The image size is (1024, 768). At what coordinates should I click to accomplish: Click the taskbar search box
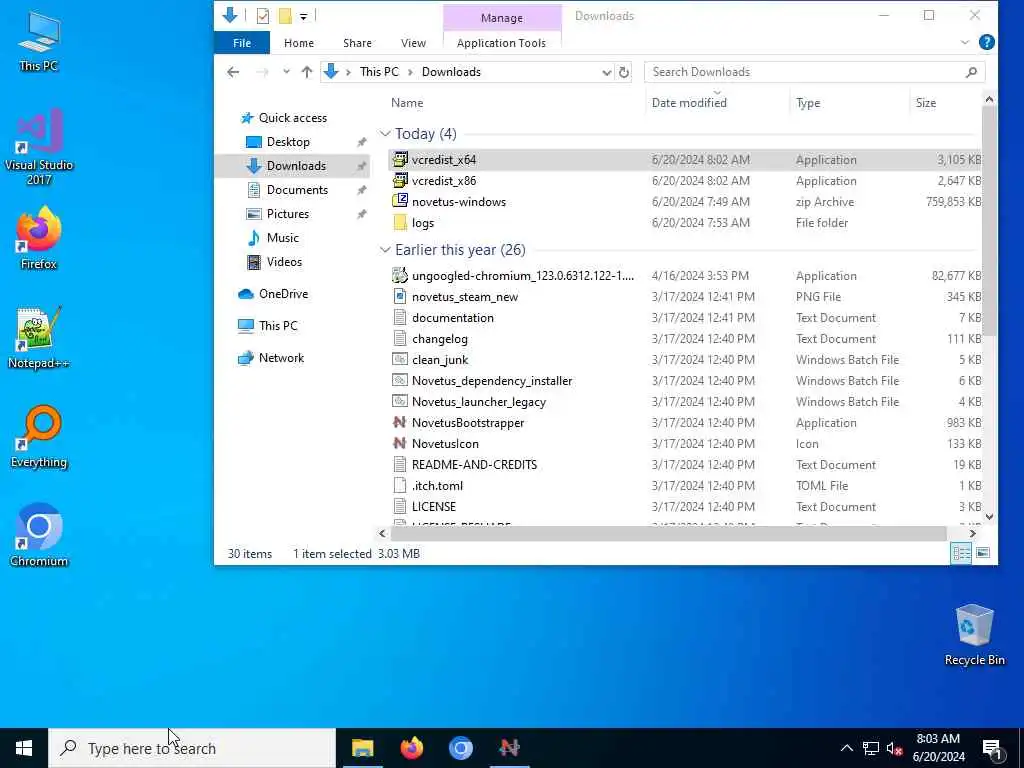pyautogui.click(x=192, y=748)
